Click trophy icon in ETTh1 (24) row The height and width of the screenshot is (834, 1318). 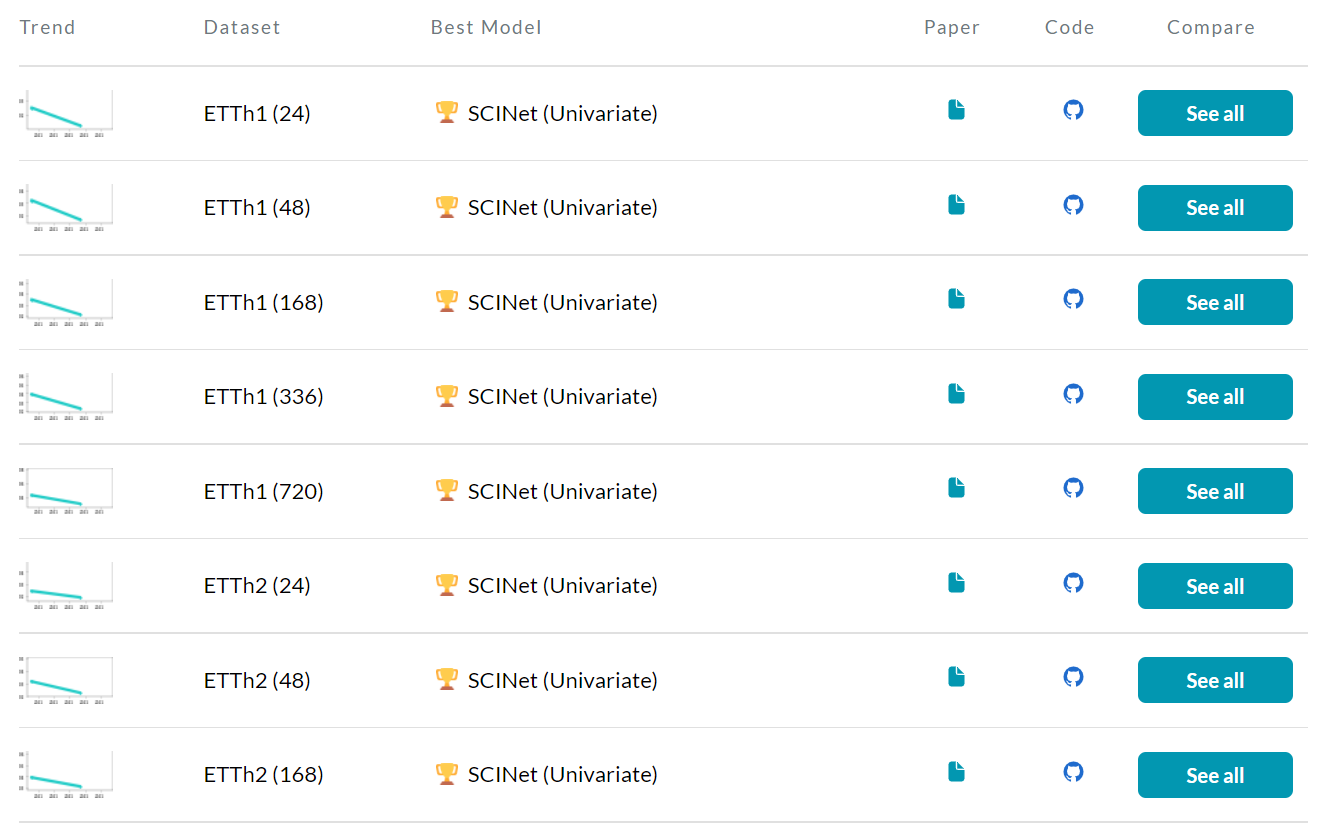click(447, 113)
